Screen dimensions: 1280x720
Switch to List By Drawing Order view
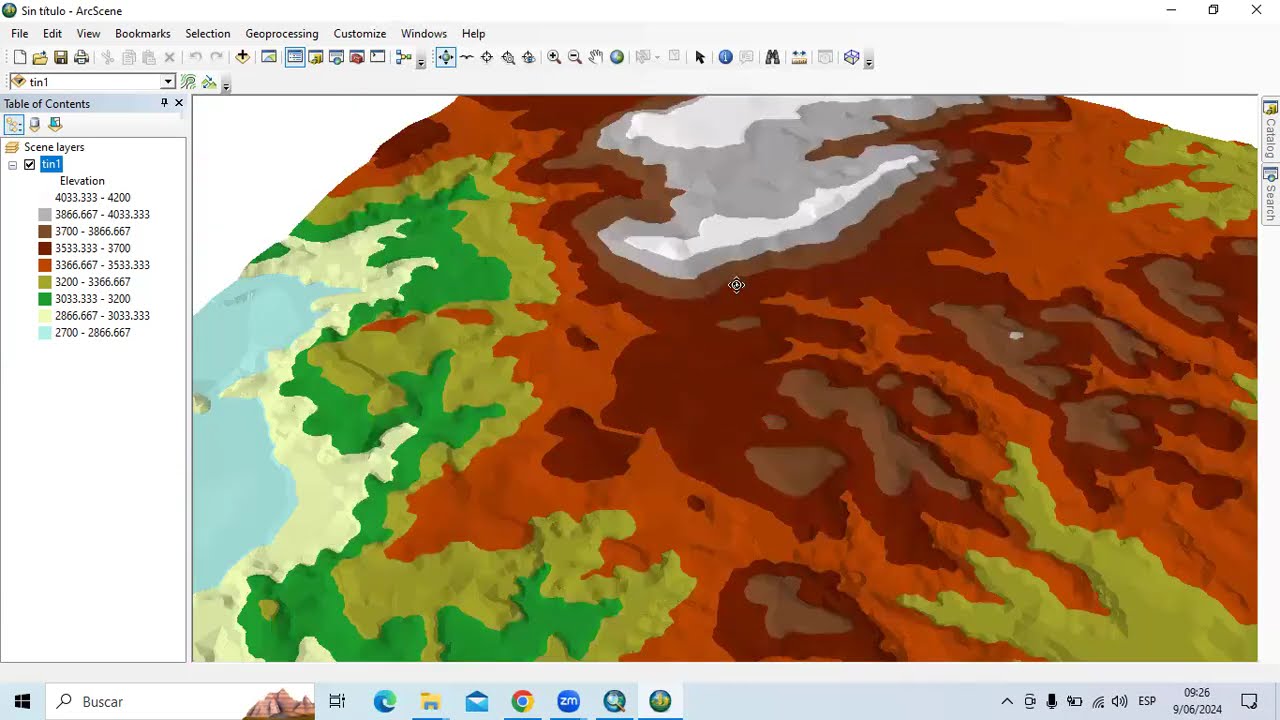14,124
